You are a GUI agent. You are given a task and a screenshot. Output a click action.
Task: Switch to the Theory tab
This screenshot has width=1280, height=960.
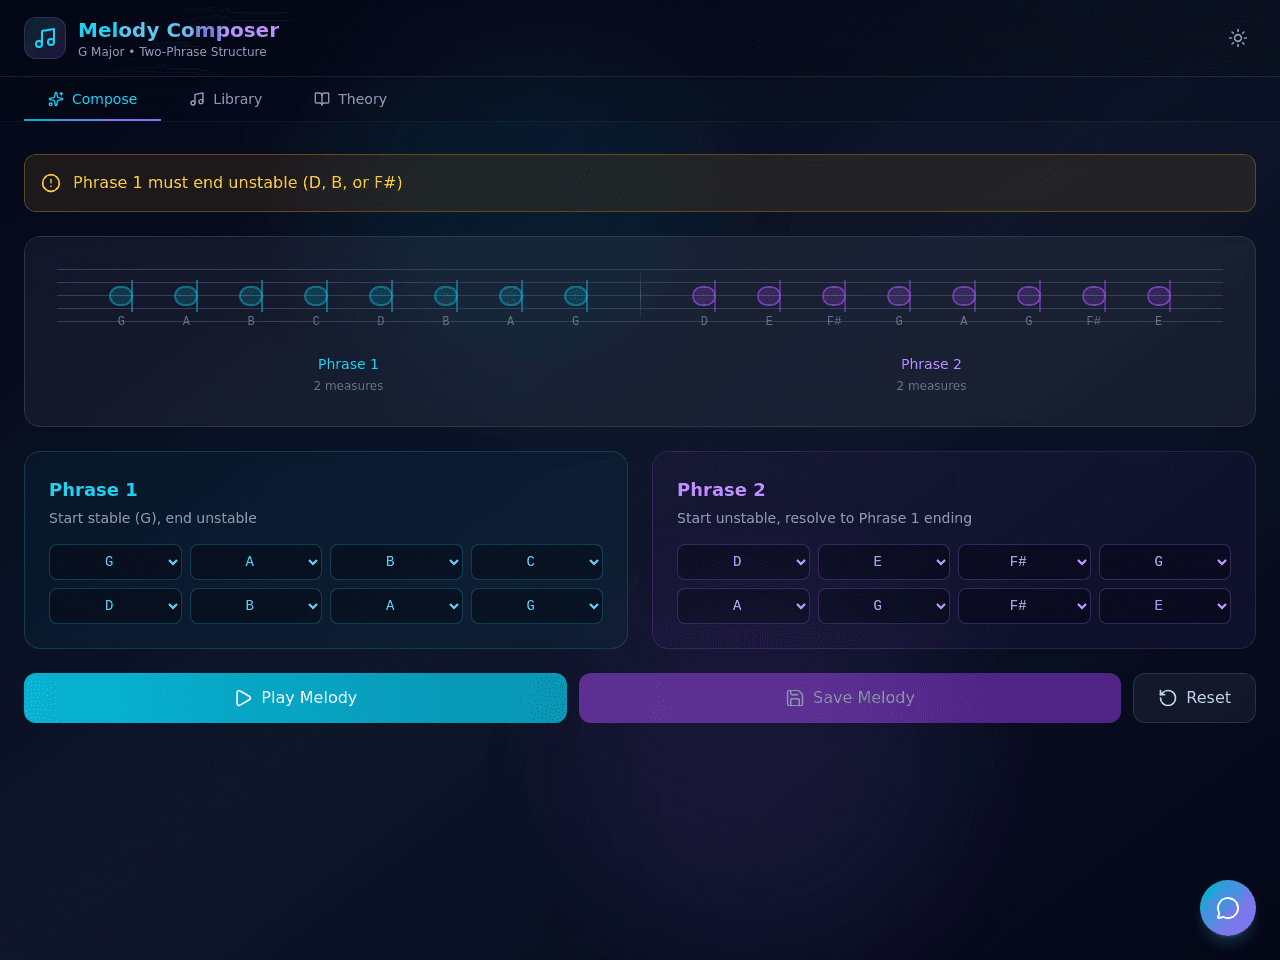(350, 99)
